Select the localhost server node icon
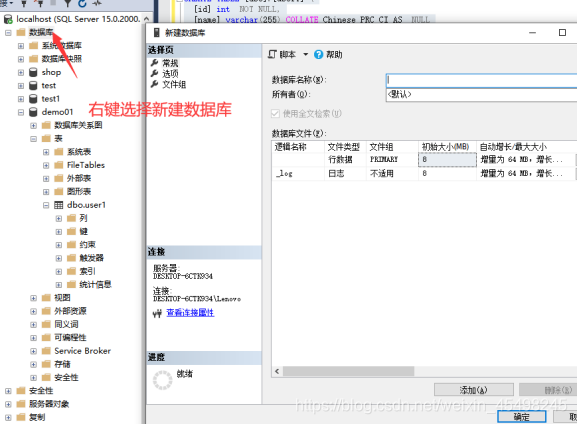The height and width of the screenshot is (424, 577). pos(8,19)
